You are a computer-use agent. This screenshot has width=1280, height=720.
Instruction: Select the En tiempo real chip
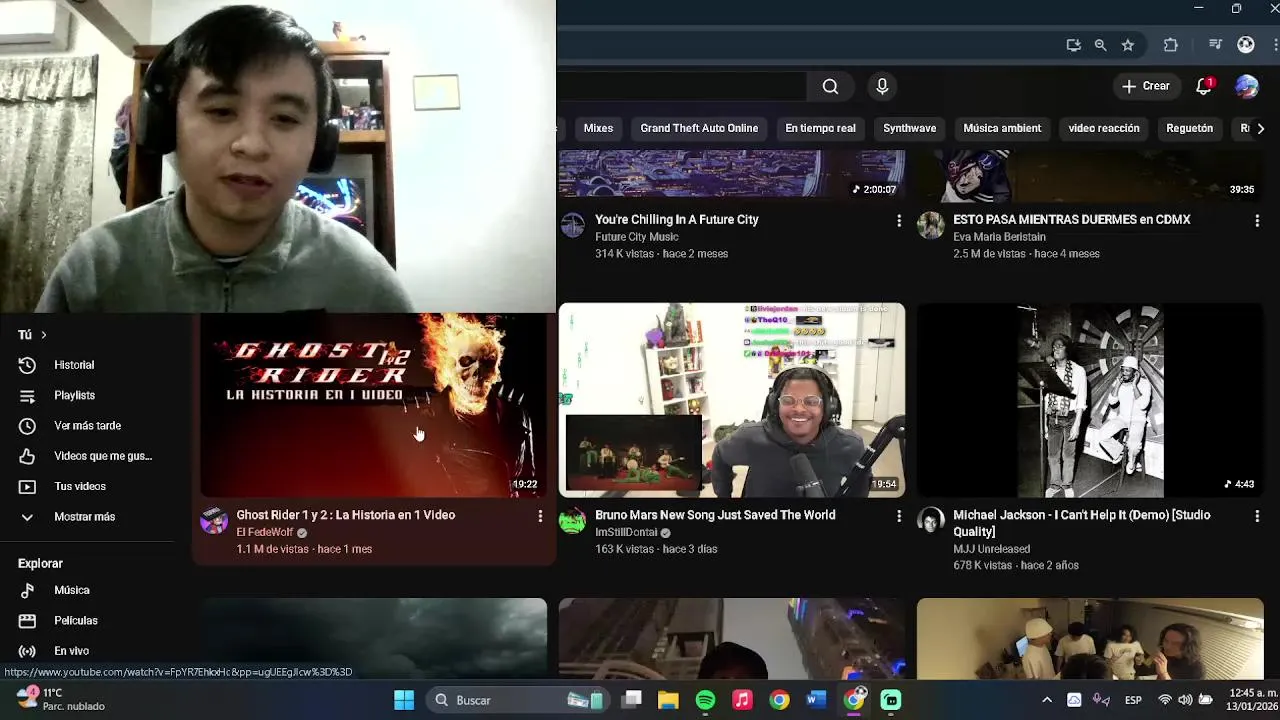click(820, 128)
